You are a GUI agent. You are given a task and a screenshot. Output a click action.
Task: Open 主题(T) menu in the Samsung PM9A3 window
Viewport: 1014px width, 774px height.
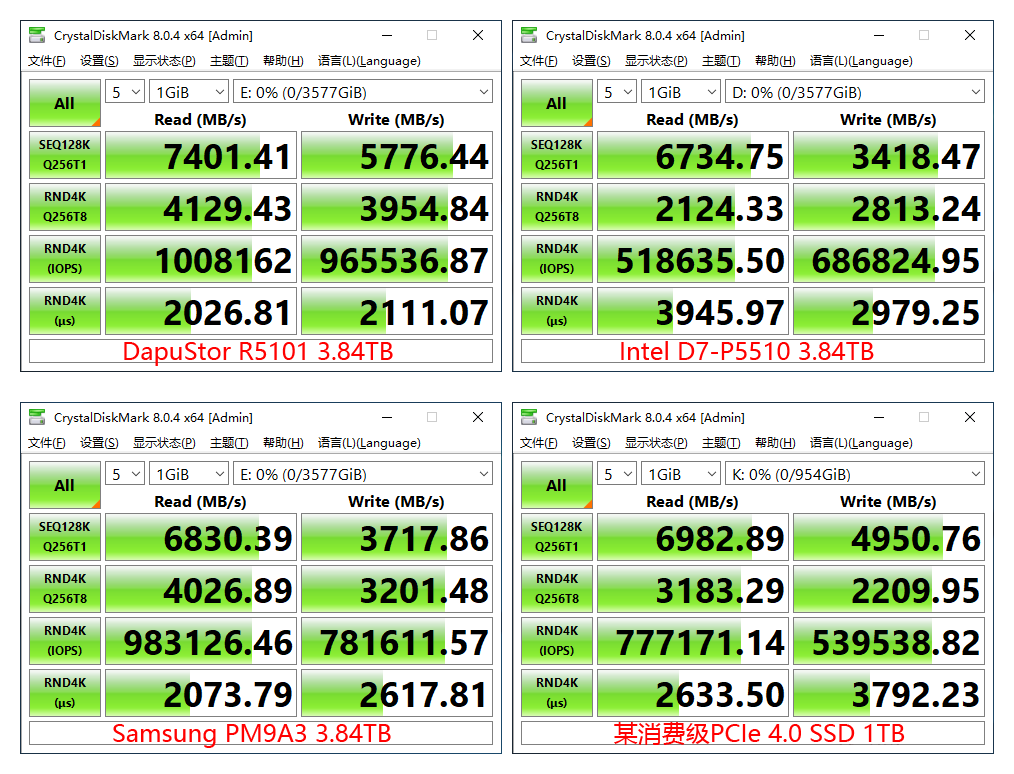click(229, 443)
